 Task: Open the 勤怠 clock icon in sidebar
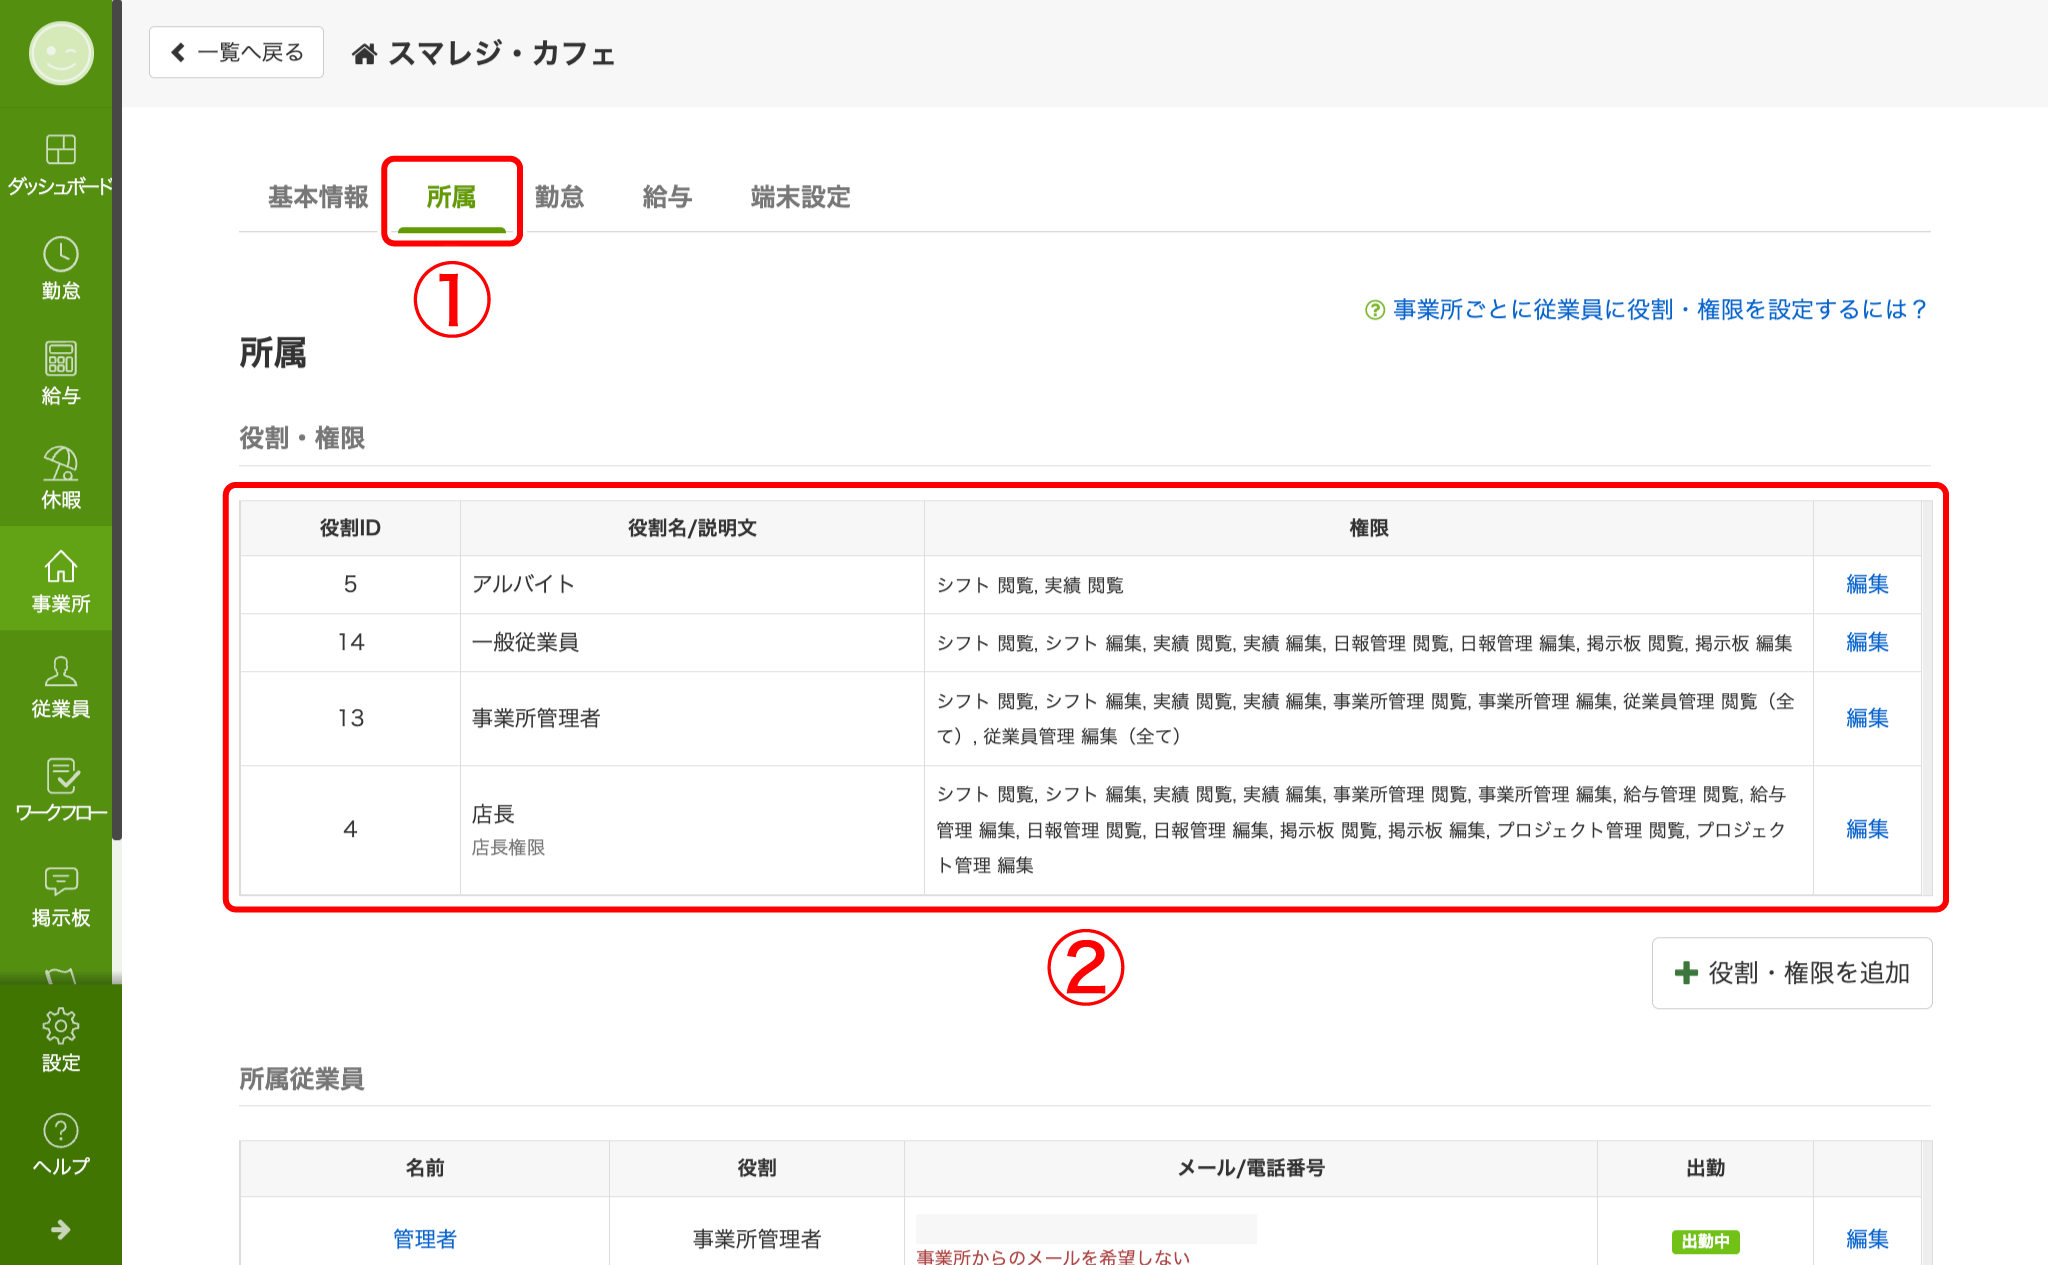pyautogui.click(x=60, y=255)
